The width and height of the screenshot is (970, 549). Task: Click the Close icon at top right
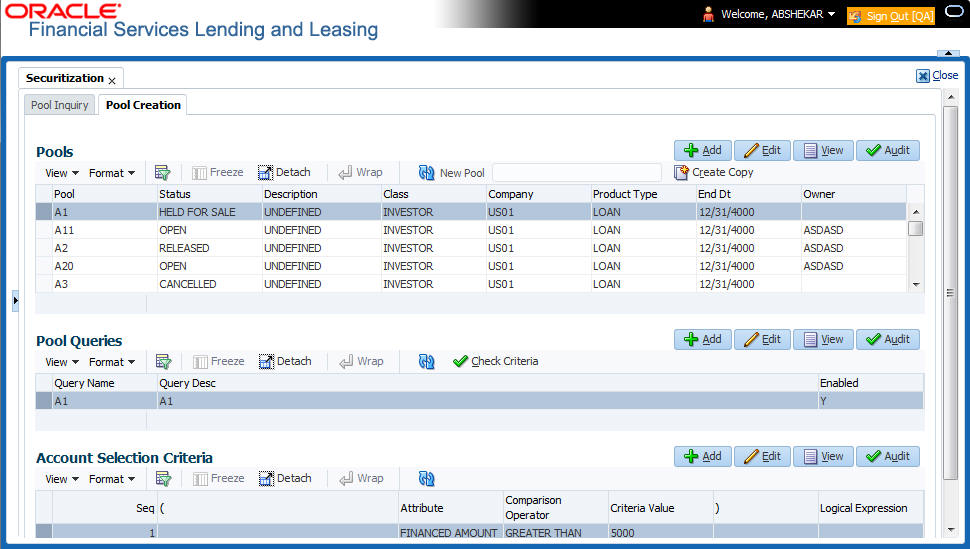click(x=923, y=76)
